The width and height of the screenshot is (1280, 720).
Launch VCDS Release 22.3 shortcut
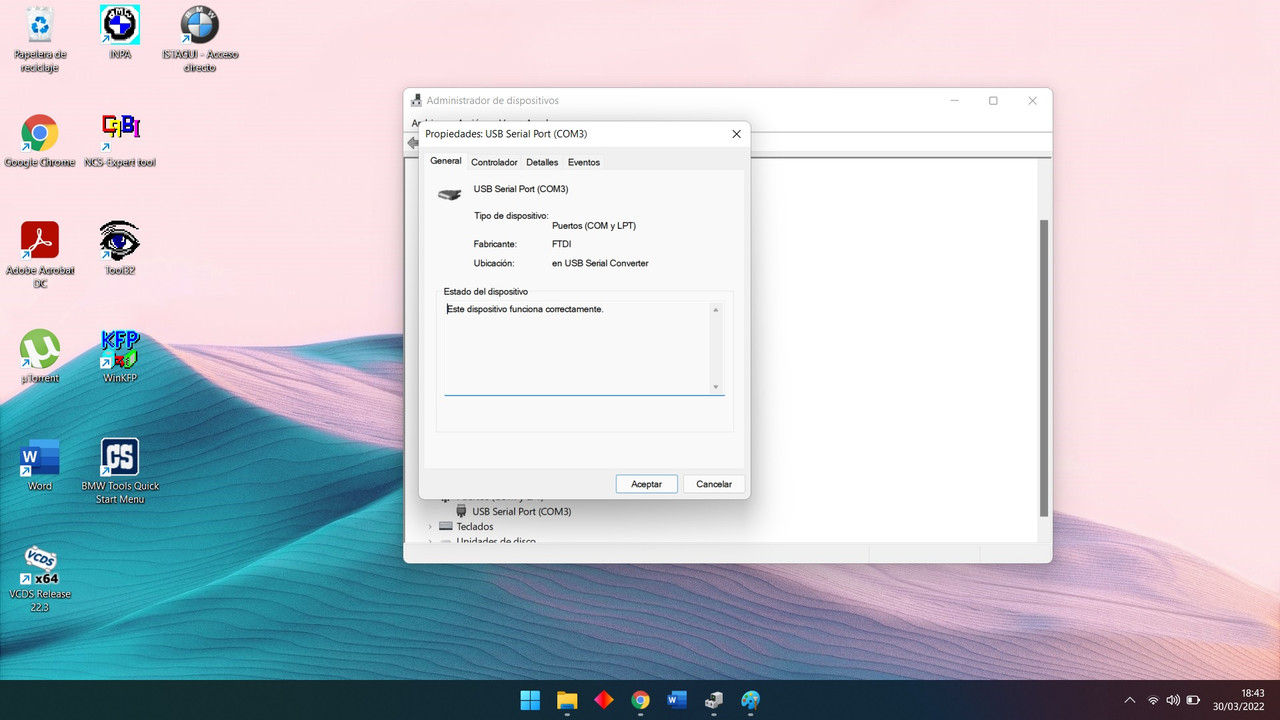tap(40, 579)
